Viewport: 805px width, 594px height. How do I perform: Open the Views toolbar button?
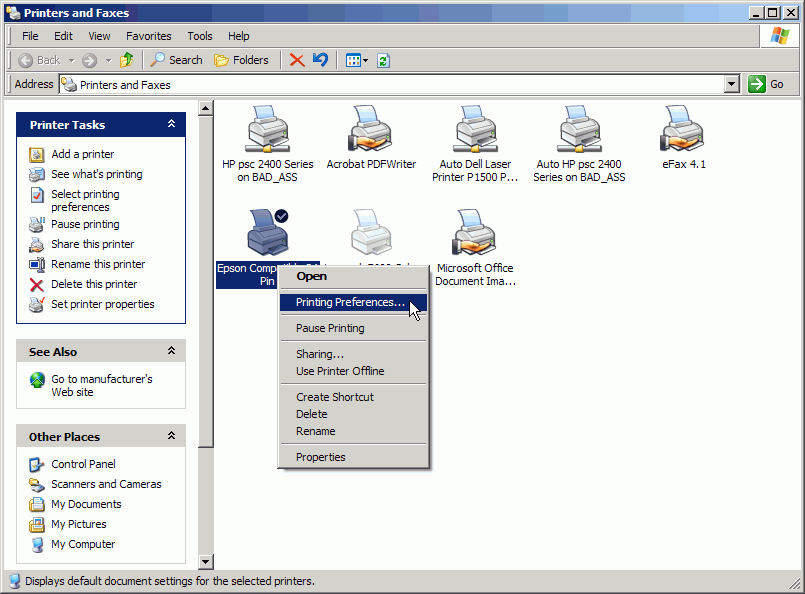(357, 61)
